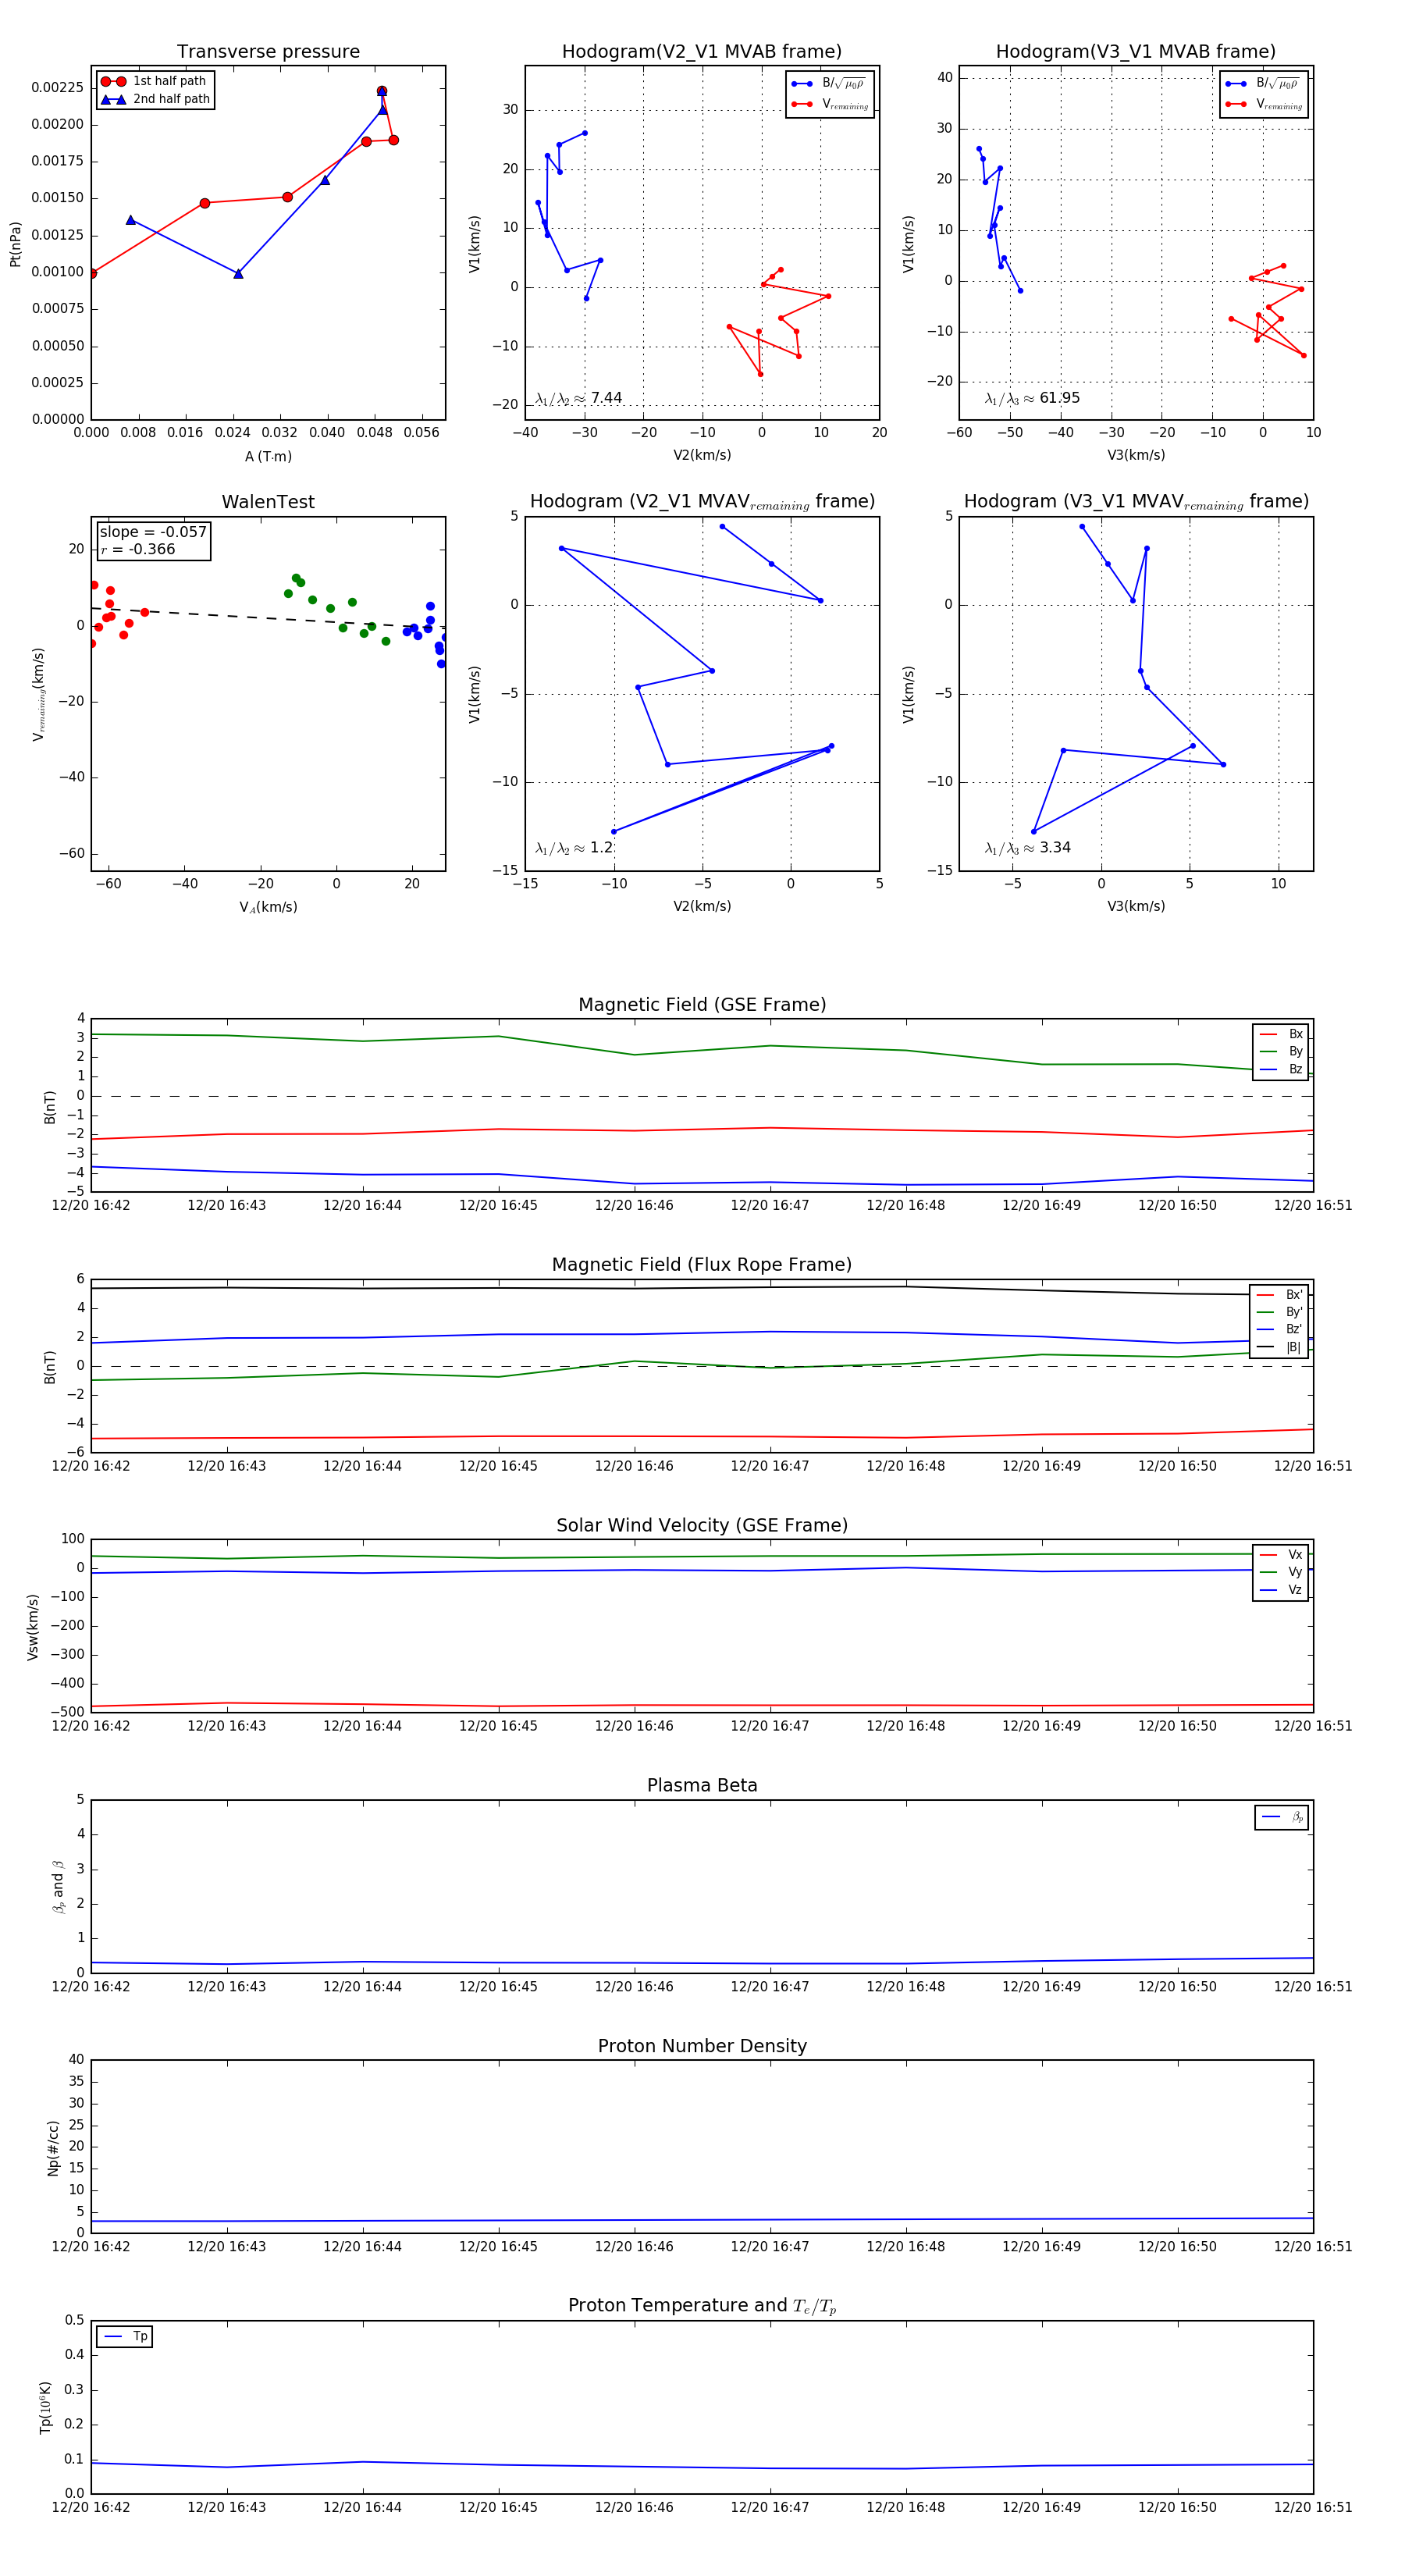The height and width of the screenshot is (2576, 1405).
Task: Click 'Proton Temperature and Te/Tp' title
Action: pyautogui.click(x=702, y=2306)
